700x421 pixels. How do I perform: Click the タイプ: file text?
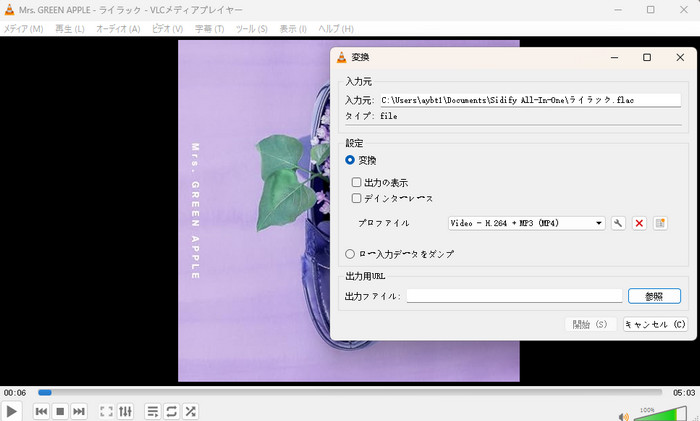(371, 116)
